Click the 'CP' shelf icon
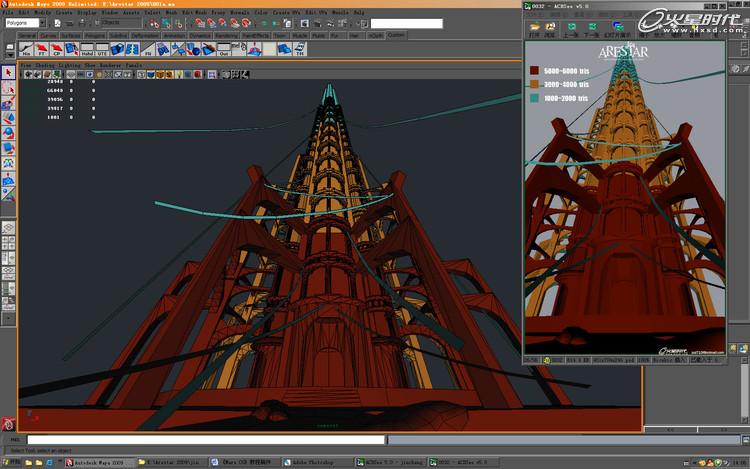Image resolution: width=750 pixels, height=469 pixels. [x=56, y=49]
